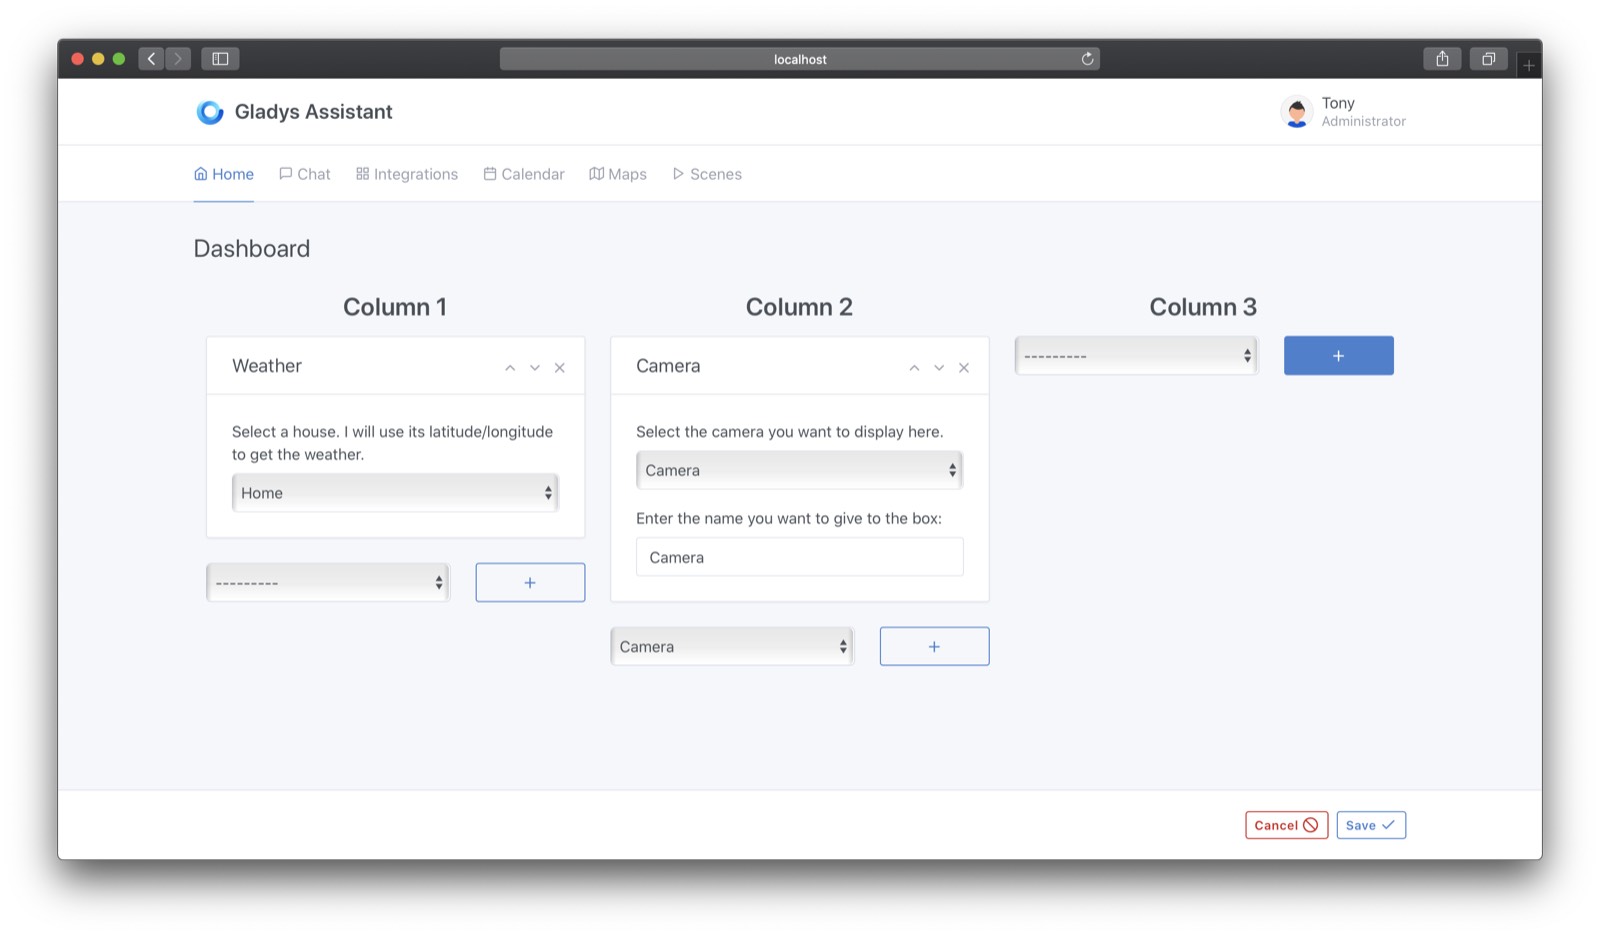Open the Camera box-type dropdown below Column 2

pyautogui.click(x=731, y=646)
